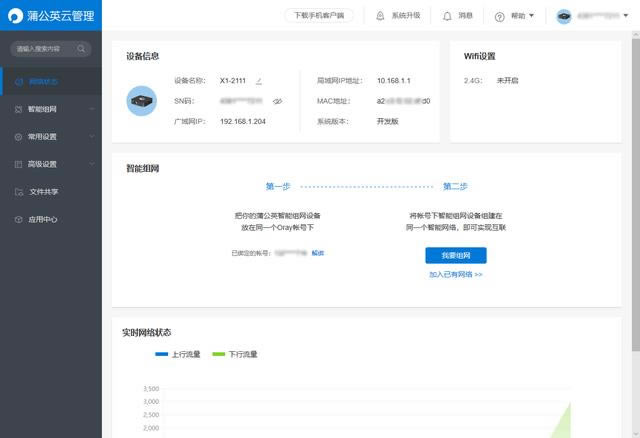The image size is (640, 438).
Task: Click the user avatar in the header
Action: [x=564, y=16]
